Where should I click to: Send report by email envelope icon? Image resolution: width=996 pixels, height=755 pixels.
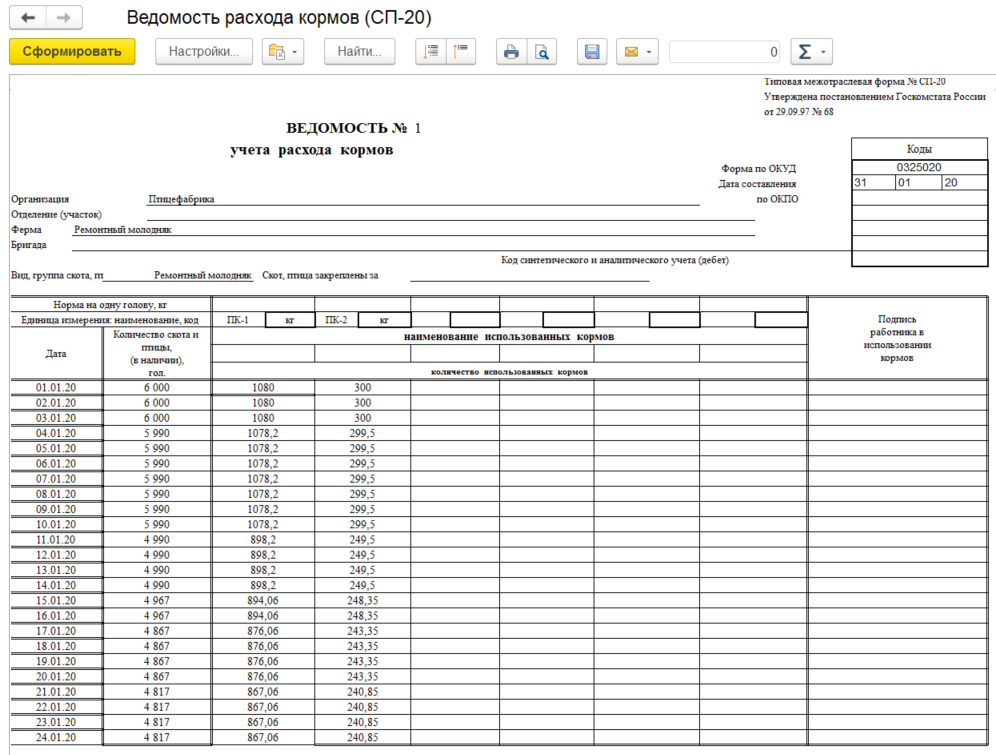tap(630, 52)
